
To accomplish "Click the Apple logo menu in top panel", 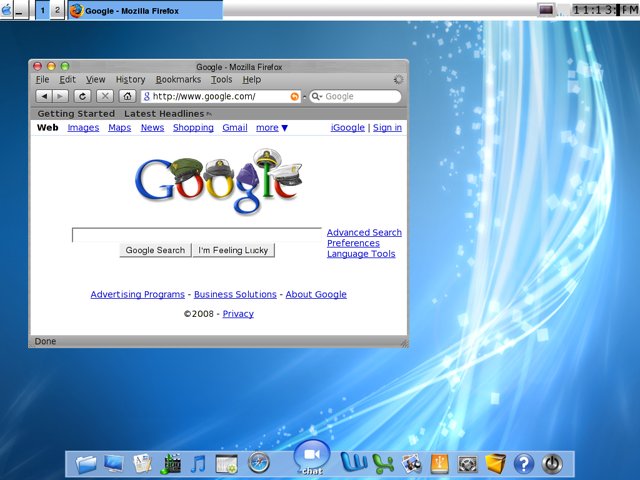I will click(6, 9).
